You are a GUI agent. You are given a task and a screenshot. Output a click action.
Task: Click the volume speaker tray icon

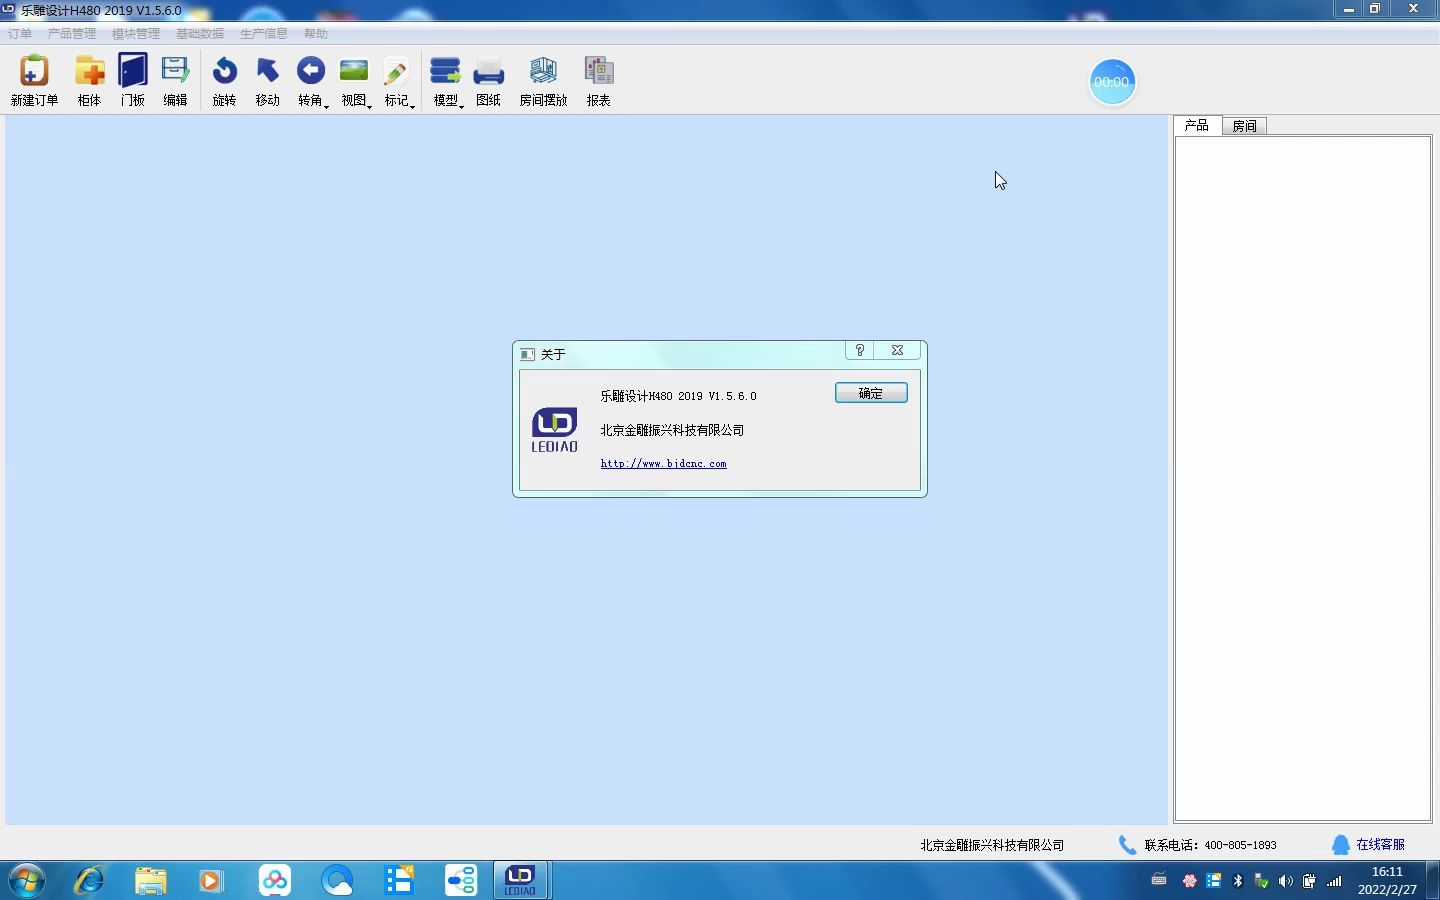point(1285,881)
